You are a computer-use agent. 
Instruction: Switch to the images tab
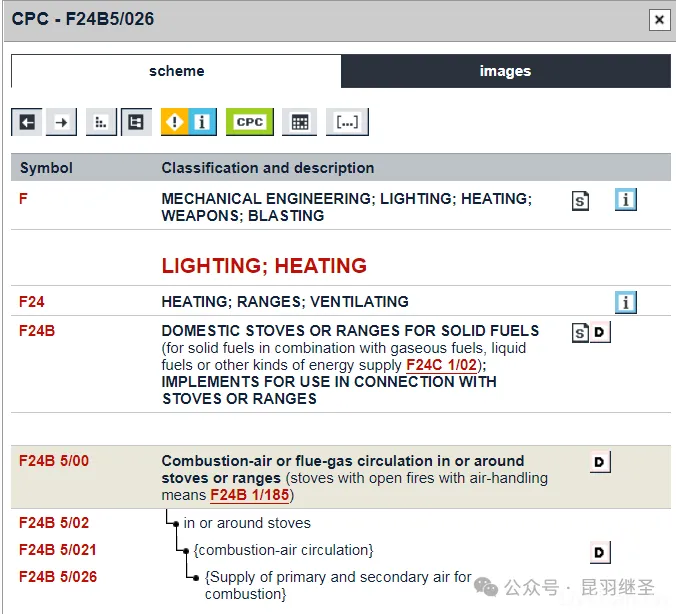coord(505,71)
